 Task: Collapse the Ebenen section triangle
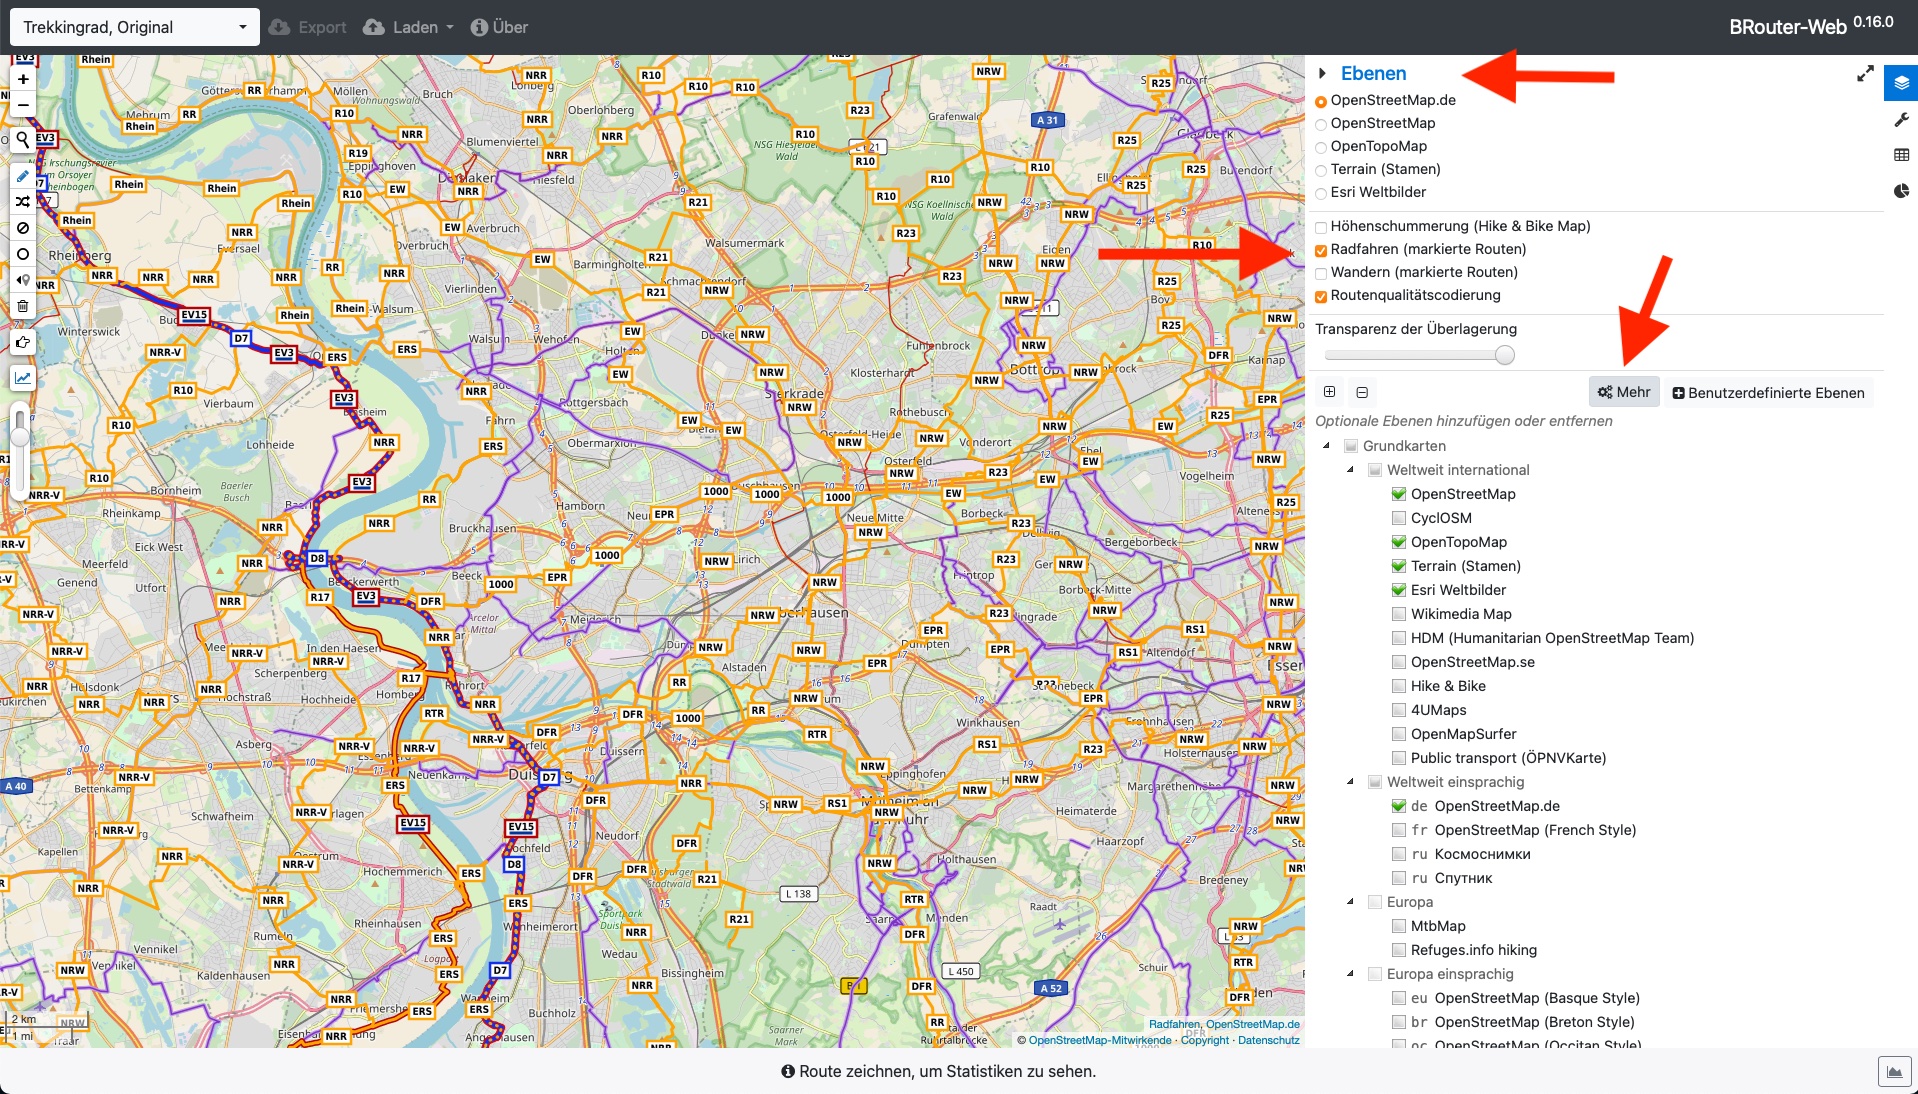pyautogui.click(x=1322, y=73)
